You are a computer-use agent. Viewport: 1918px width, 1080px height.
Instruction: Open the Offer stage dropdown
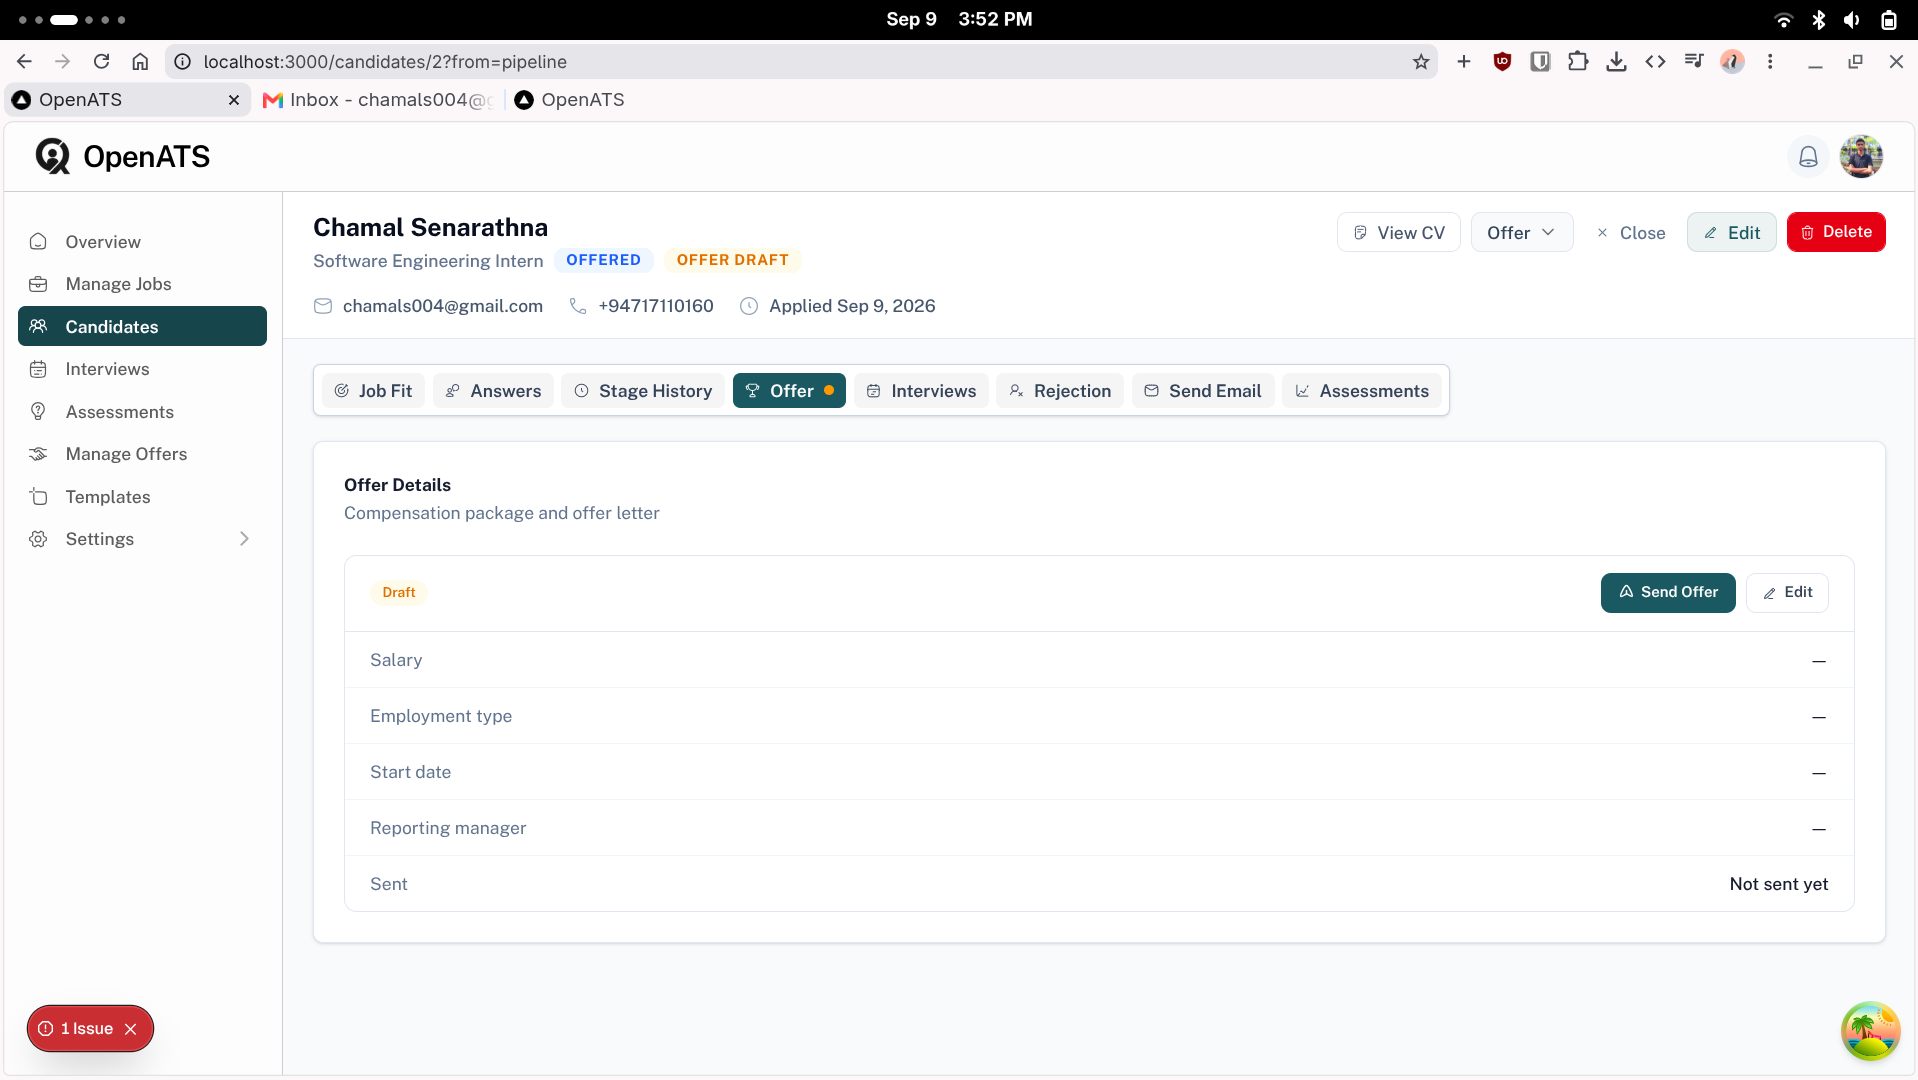pyautogui.click(x=1521, y=232)
